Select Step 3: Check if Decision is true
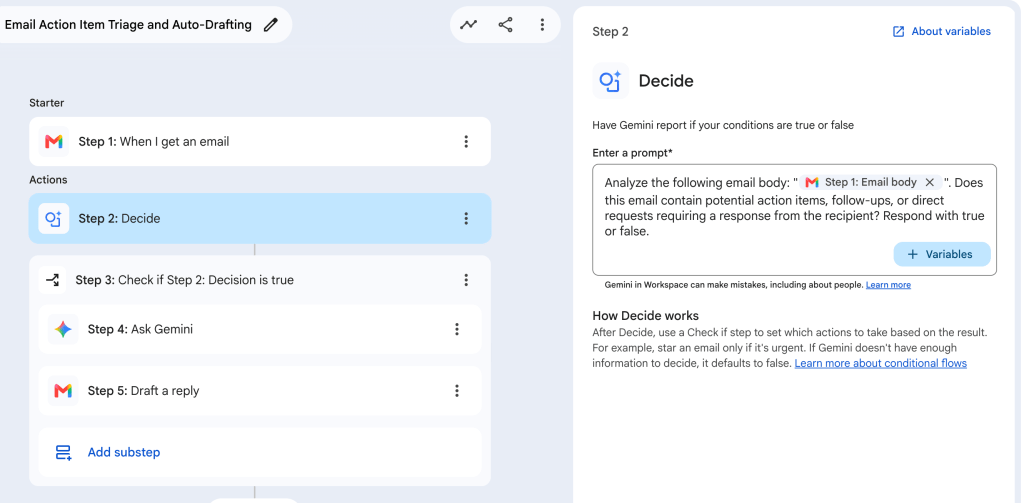Screen dimensions: 1024x503 (260, 280)
